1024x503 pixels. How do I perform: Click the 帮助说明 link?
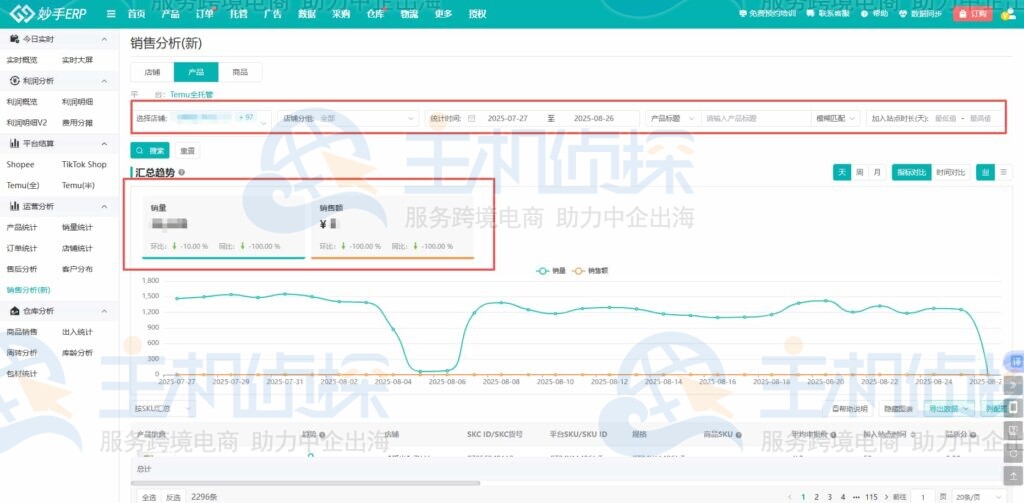(850, 409)
